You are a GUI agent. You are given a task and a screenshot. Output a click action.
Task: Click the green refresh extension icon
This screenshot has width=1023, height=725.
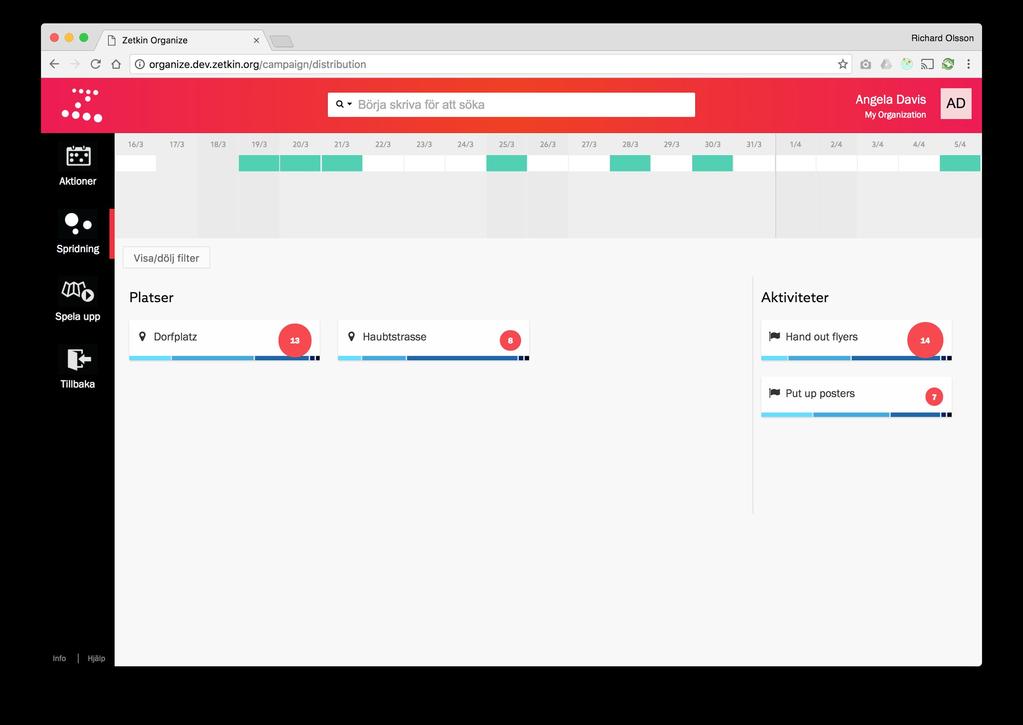(948, 64)
